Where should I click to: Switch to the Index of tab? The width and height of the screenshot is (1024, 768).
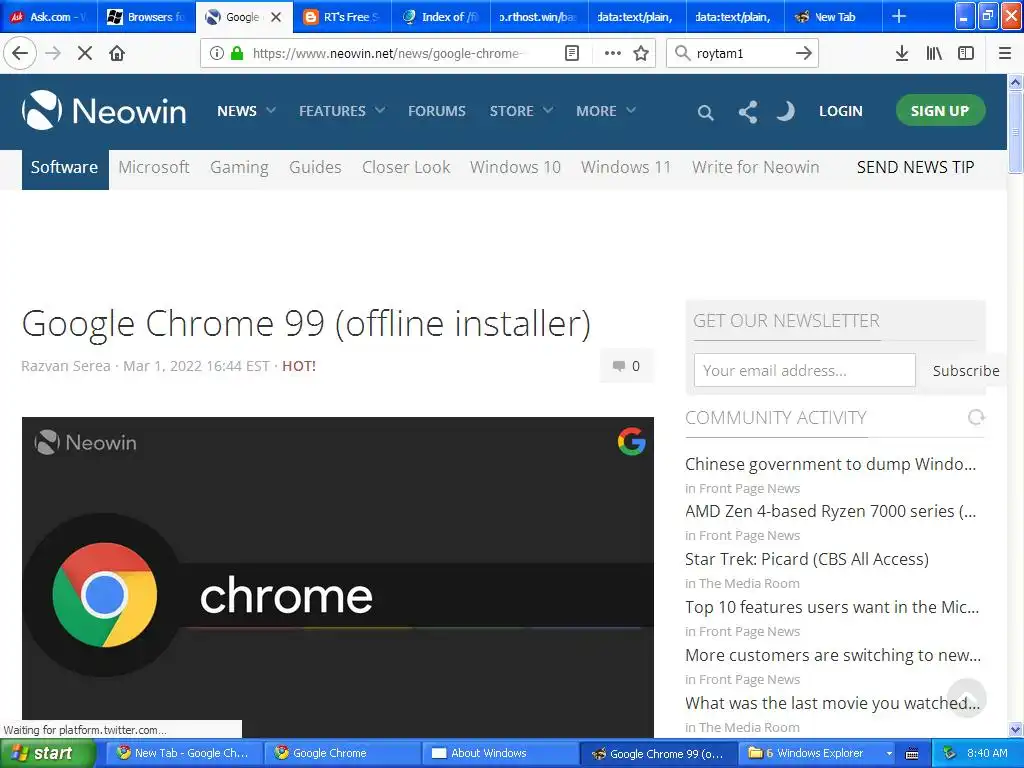coord(441,17)
